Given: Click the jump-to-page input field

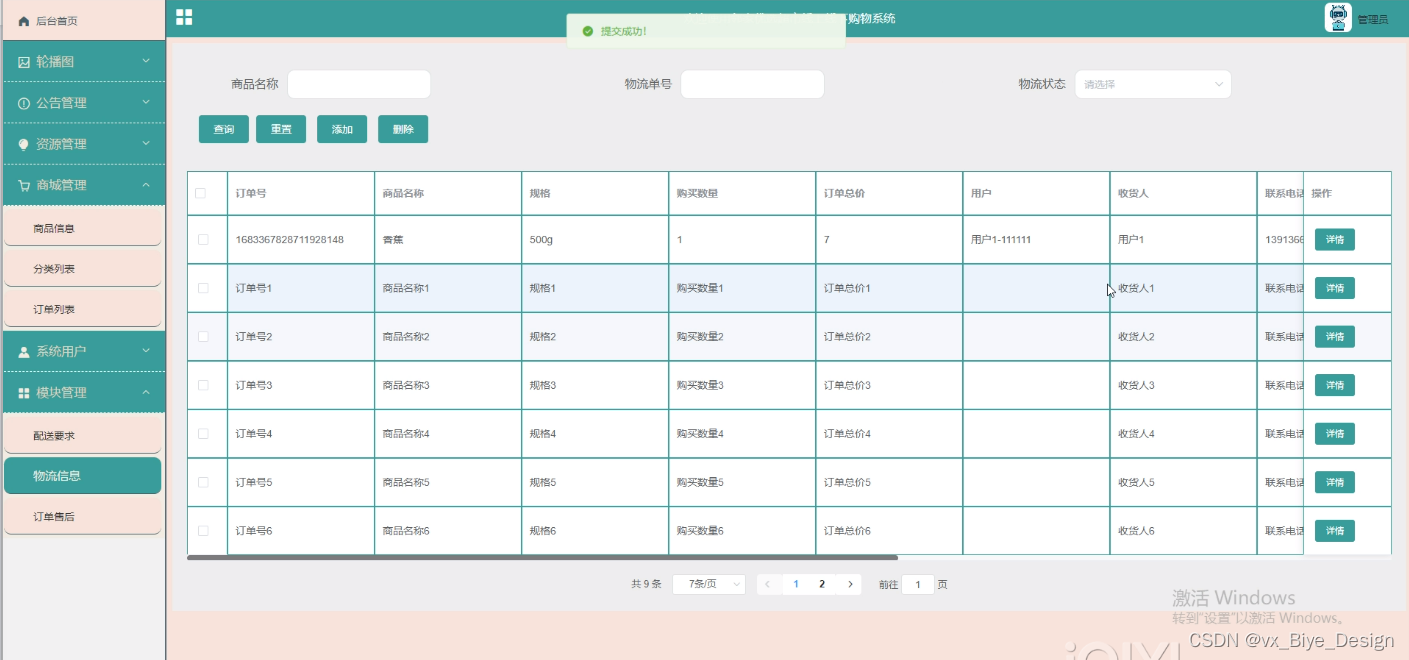Looking at the screenshot, I should coord(918,584).
